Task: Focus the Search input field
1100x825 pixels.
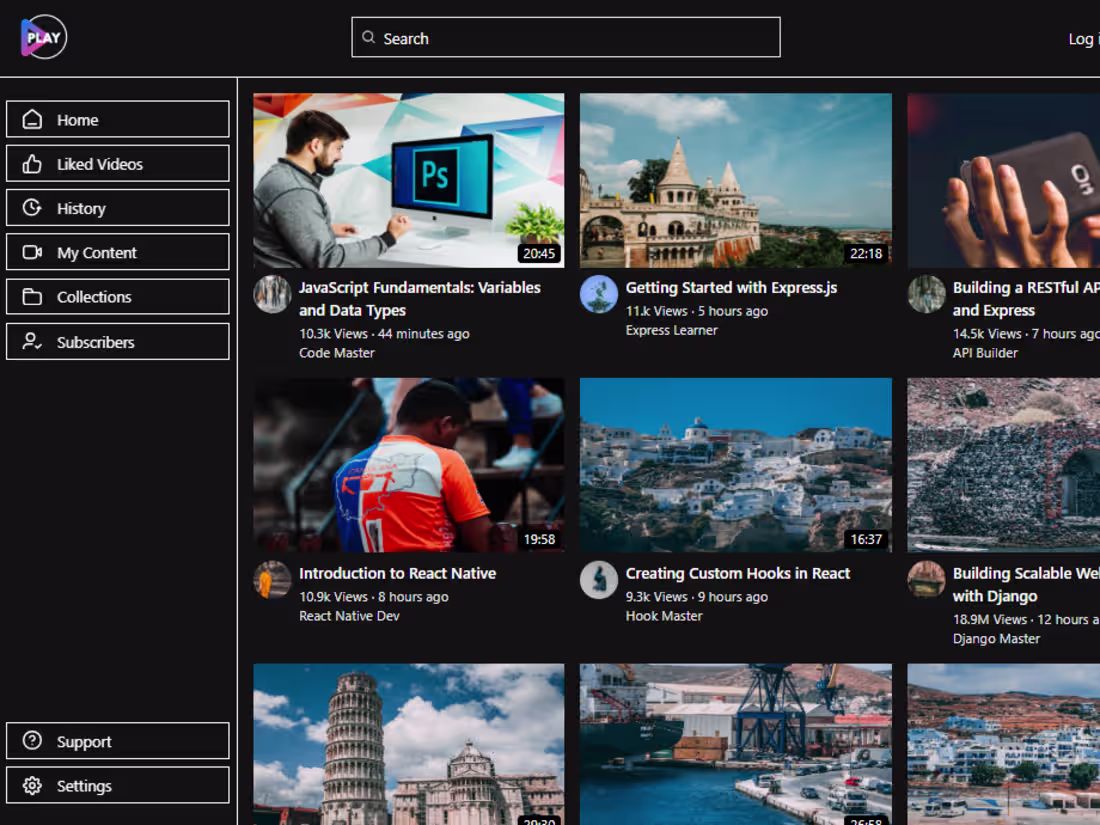Action: pos(565,37)
